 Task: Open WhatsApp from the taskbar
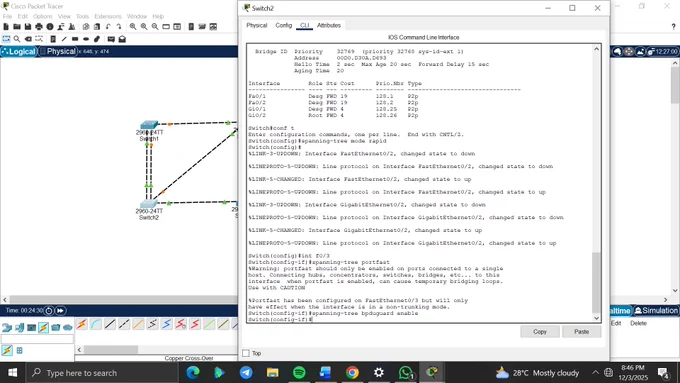click(x=405, y=373)
